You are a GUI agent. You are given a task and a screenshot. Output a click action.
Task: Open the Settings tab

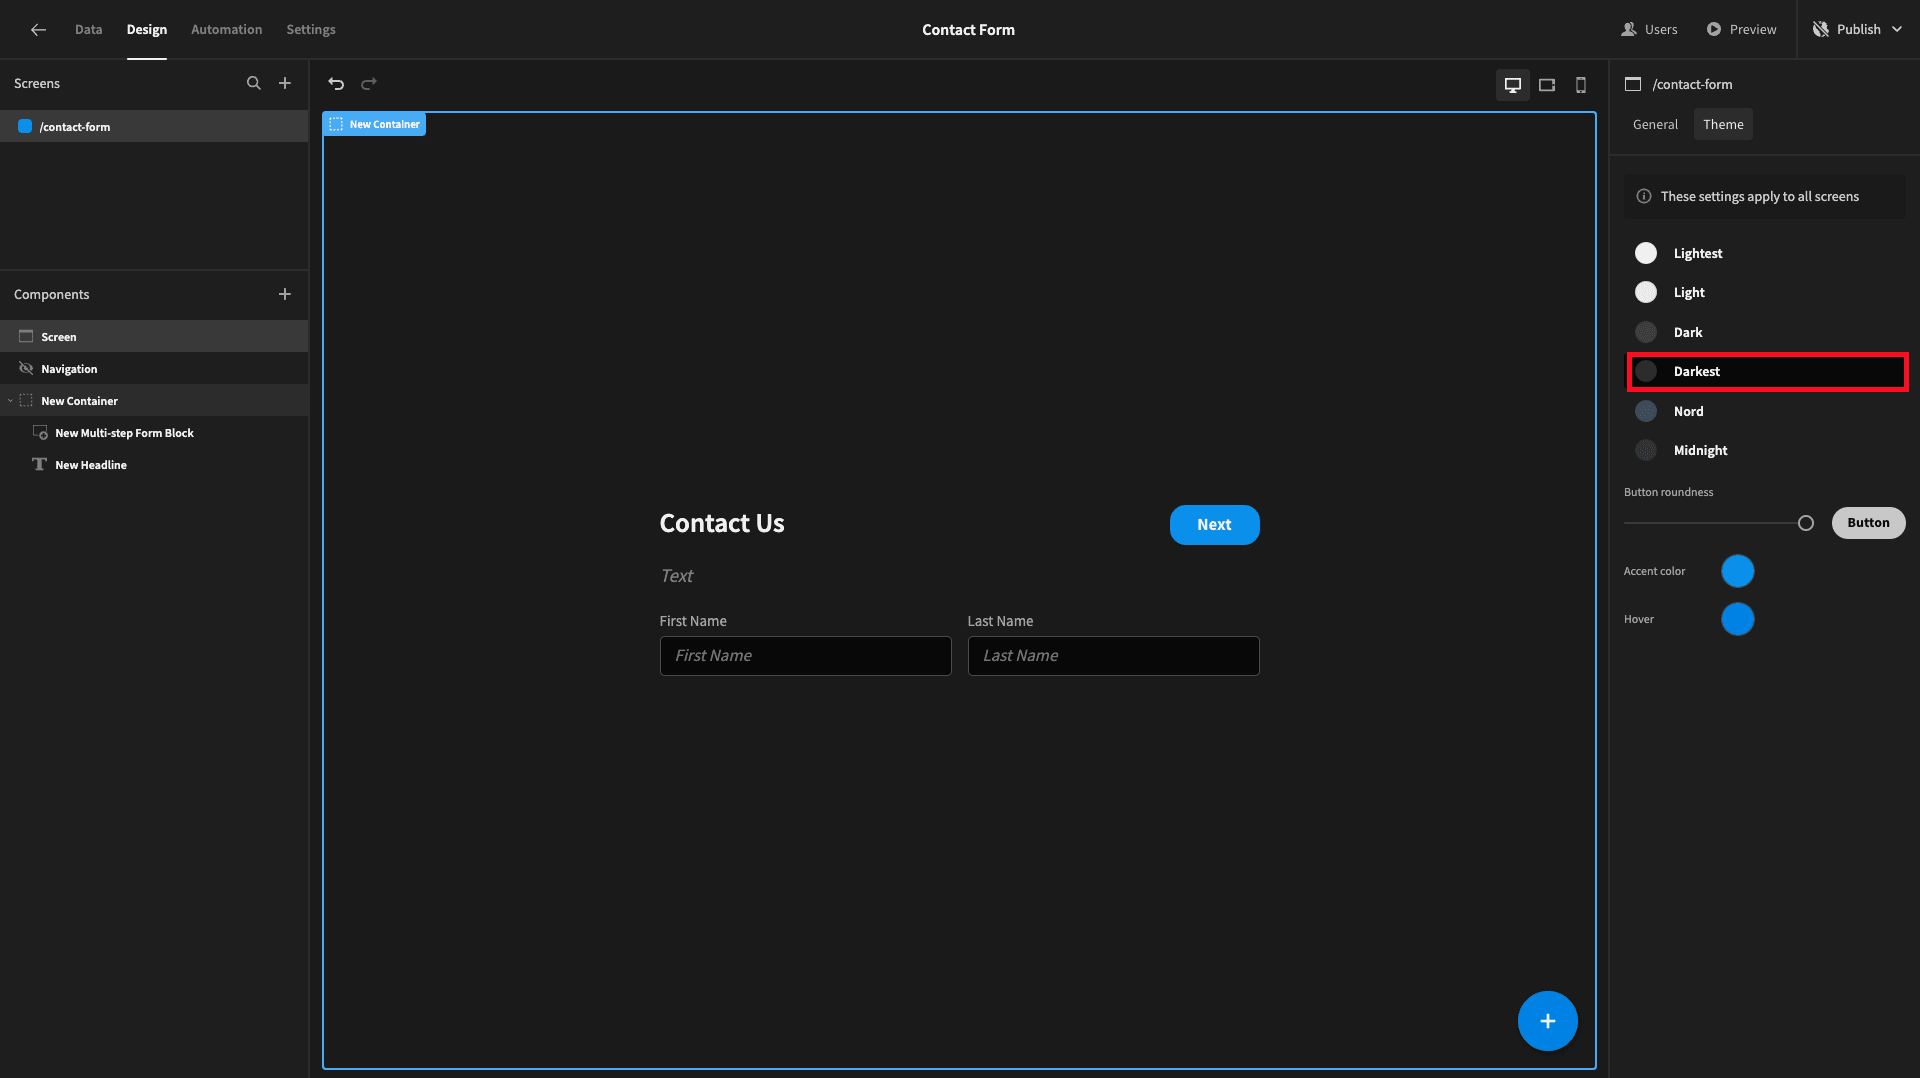(x=311, y=30)
